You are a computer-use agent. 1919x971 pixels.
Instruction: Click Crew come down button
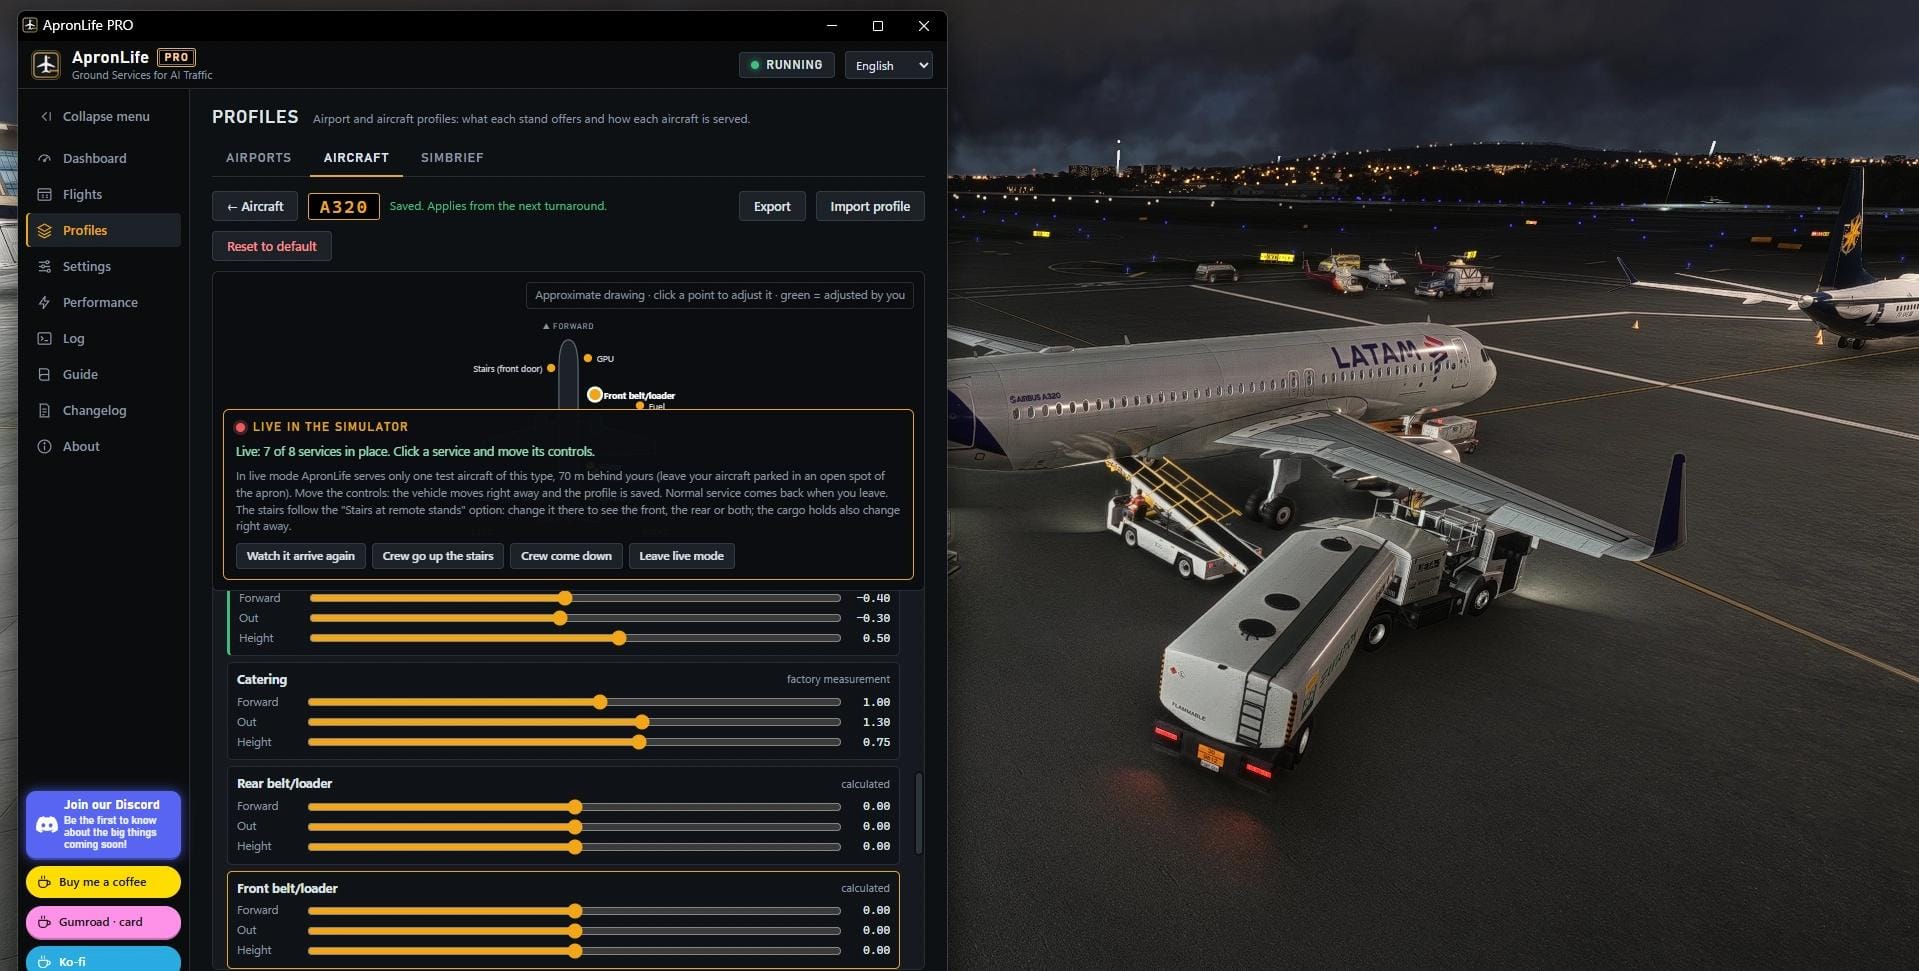pyautogui.click(x=566, y=556)
